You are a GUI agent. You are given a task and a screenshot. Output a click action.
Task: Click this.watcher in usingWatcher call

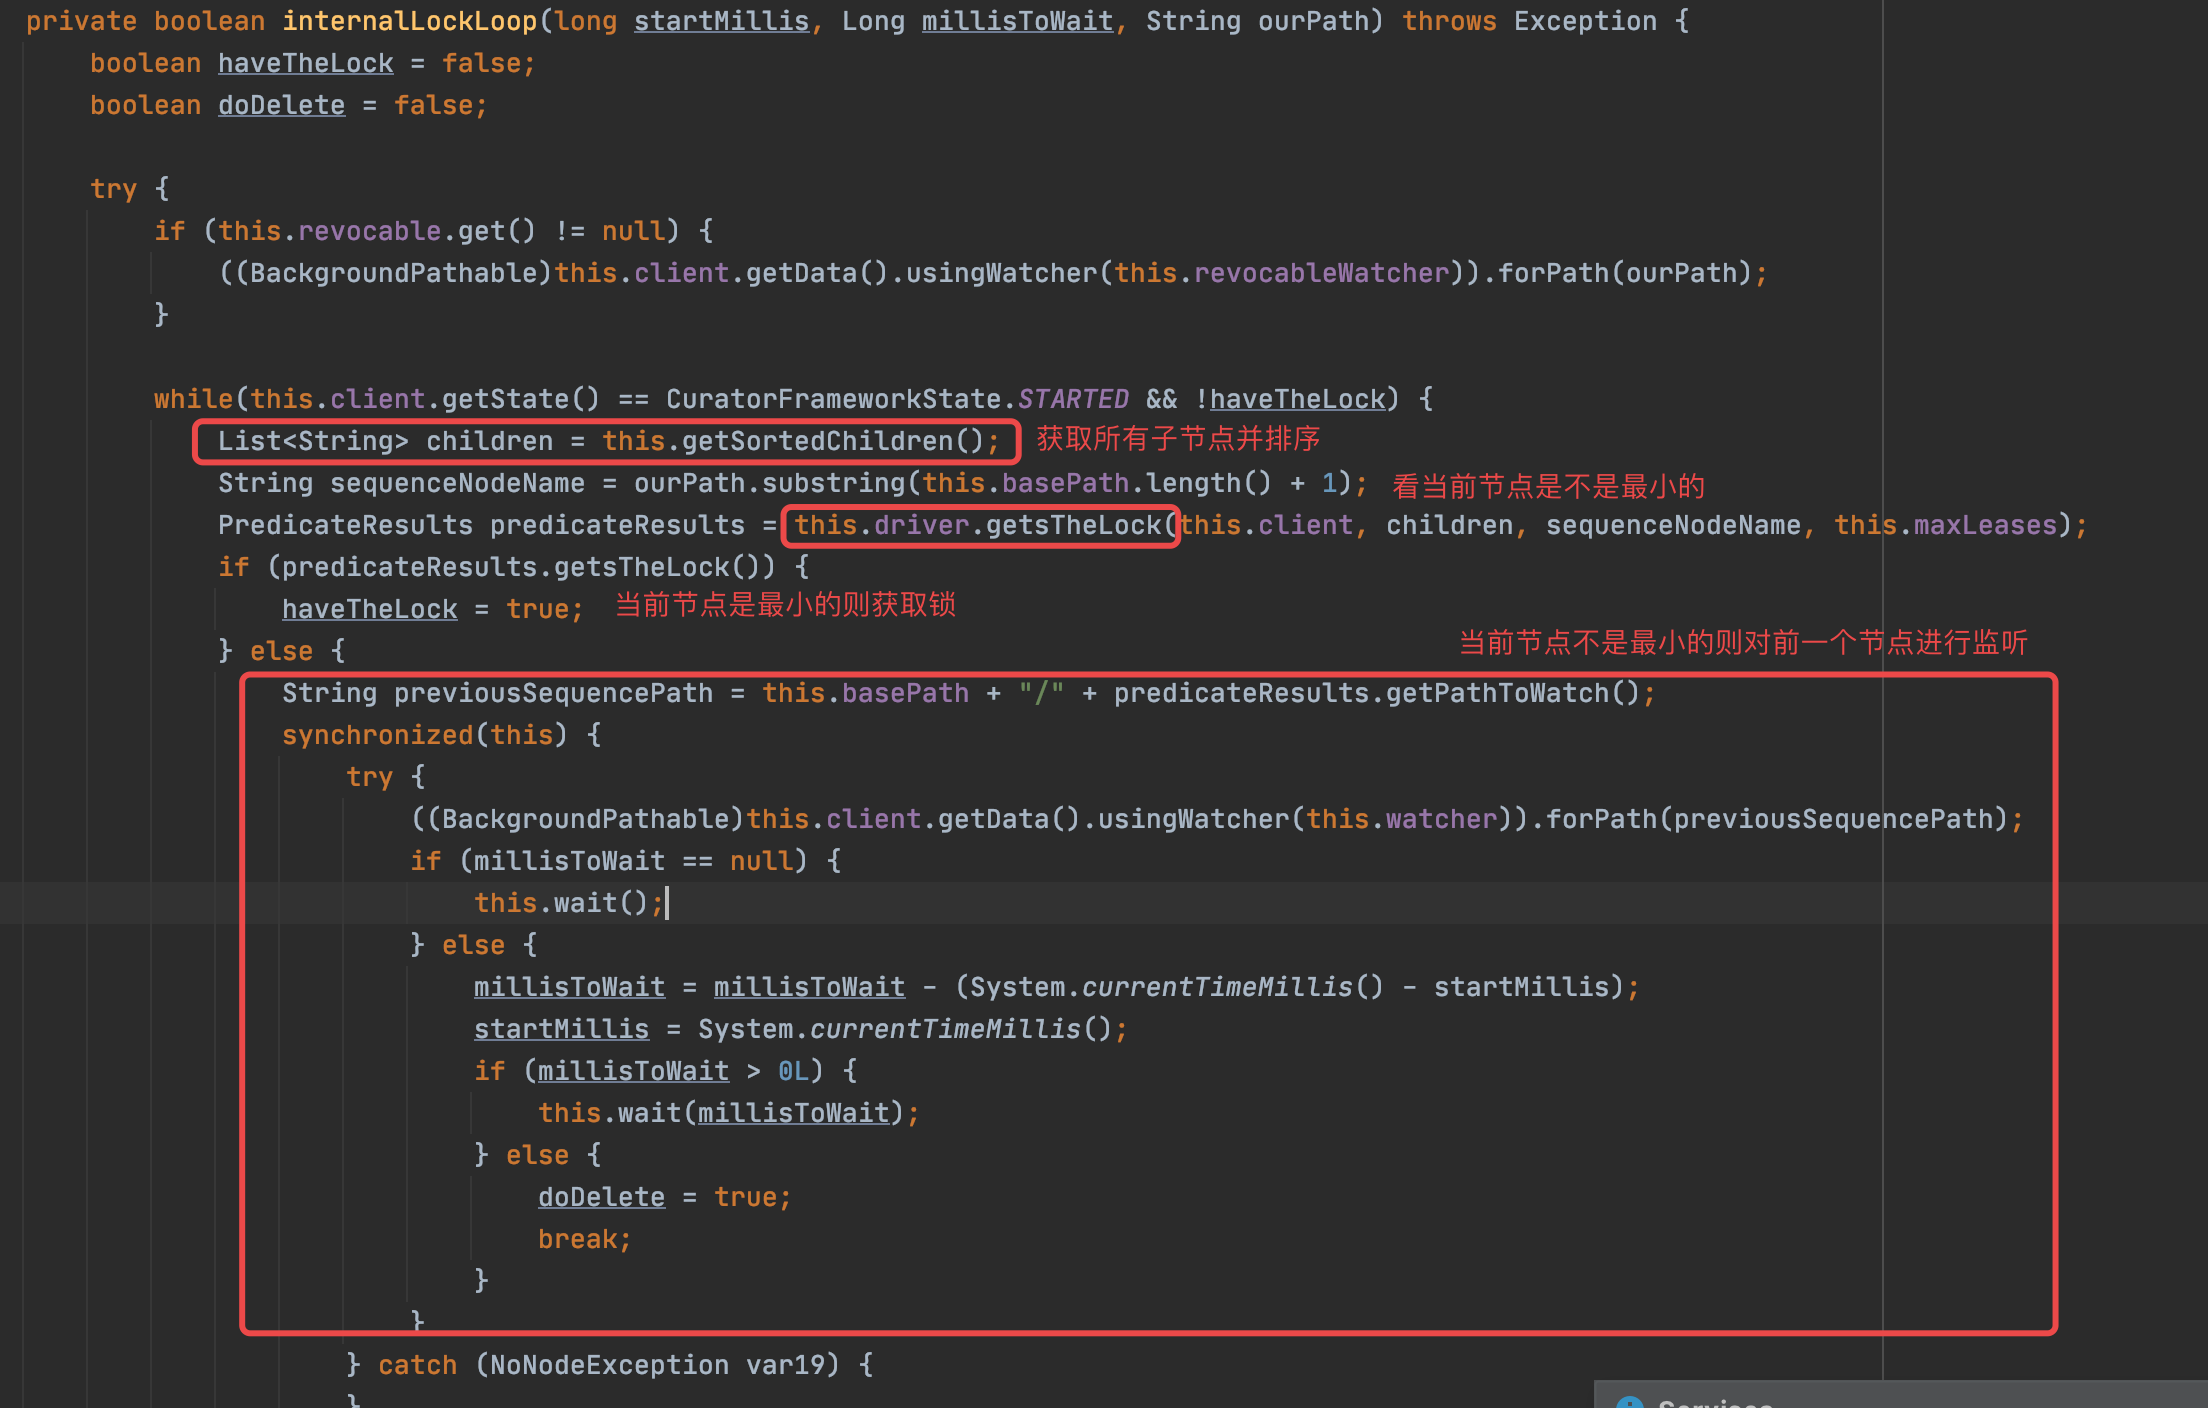[x=1401, y=819]
